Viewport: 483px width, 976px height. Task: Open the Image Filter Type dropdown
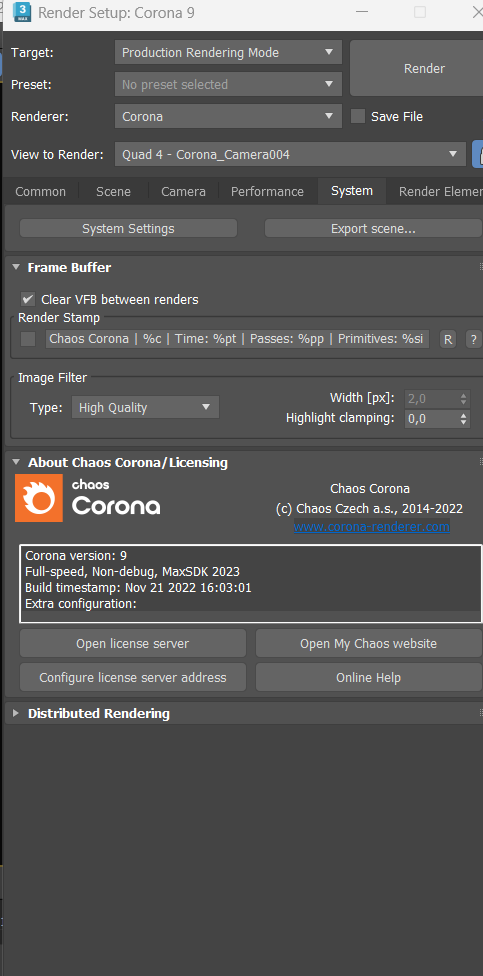(145, 408)
